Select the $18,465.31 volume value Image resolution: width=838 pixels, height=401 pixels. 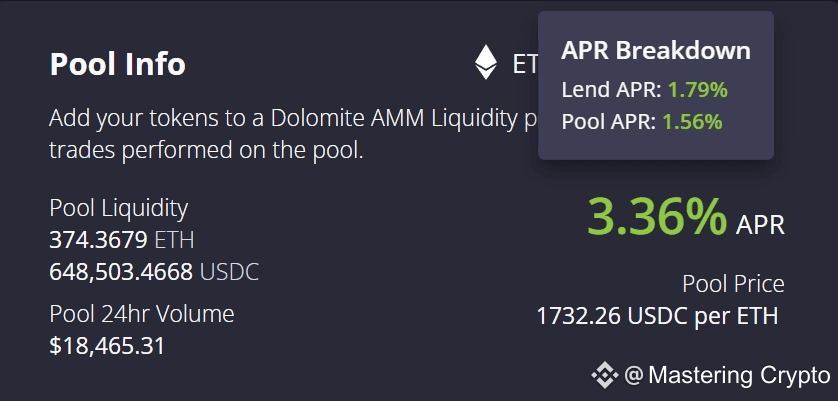click(107, 346)
